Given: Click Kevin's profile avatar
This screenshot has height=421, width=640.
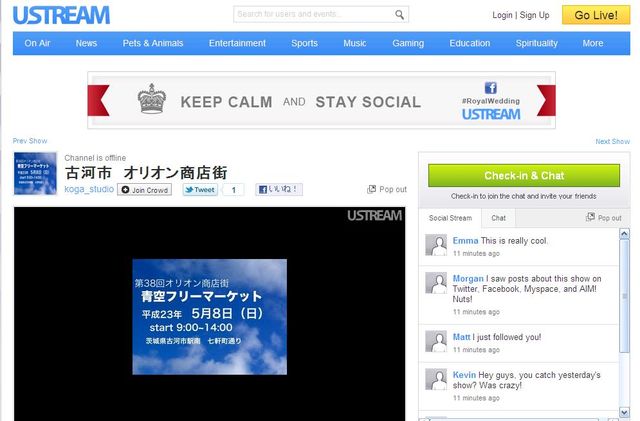Looking at the screenshot, I should point(436,380).
